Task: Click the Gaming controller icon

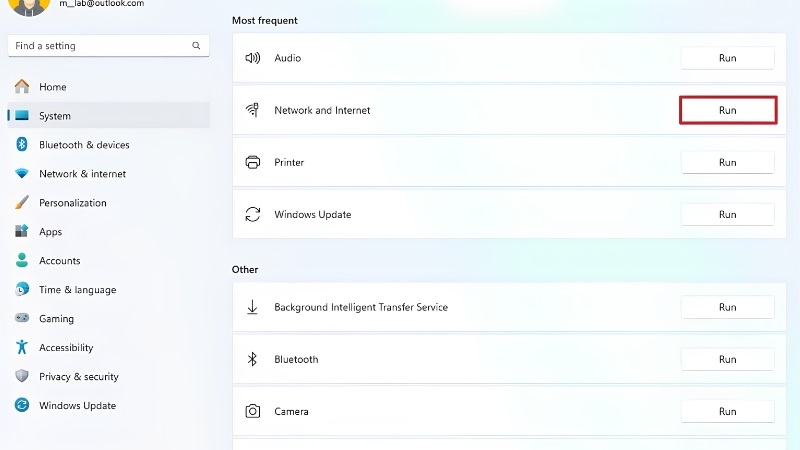Action: (21, 318)
